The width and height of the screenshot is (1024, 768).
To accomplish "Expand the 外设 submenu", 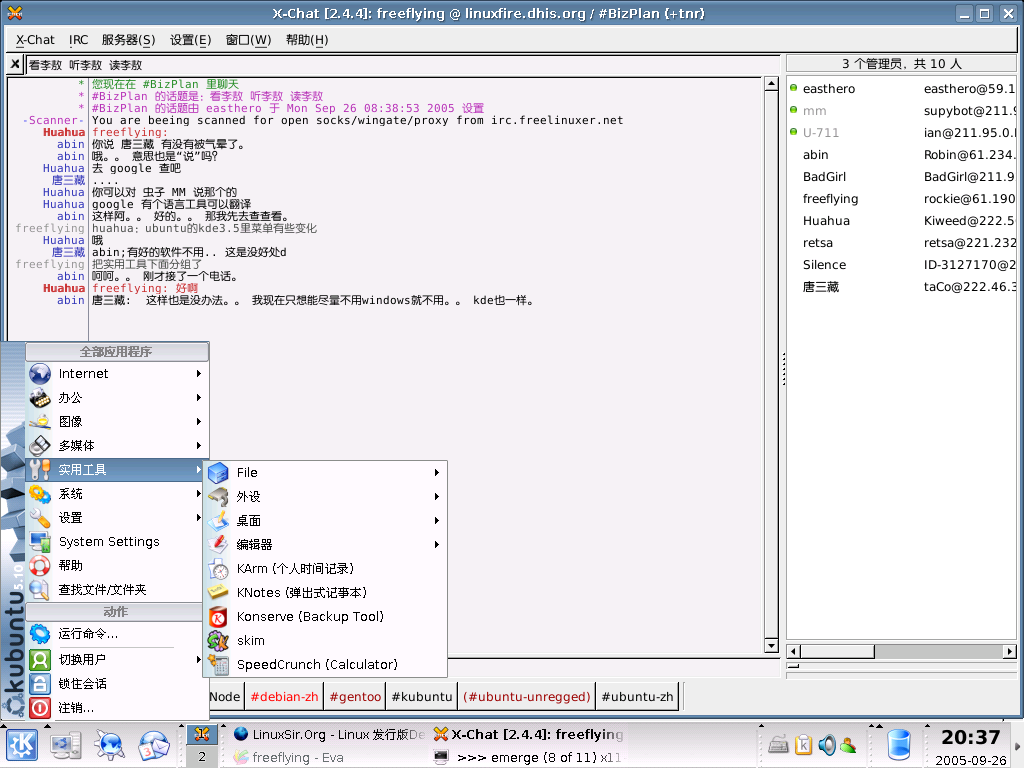I will [325, 497].
